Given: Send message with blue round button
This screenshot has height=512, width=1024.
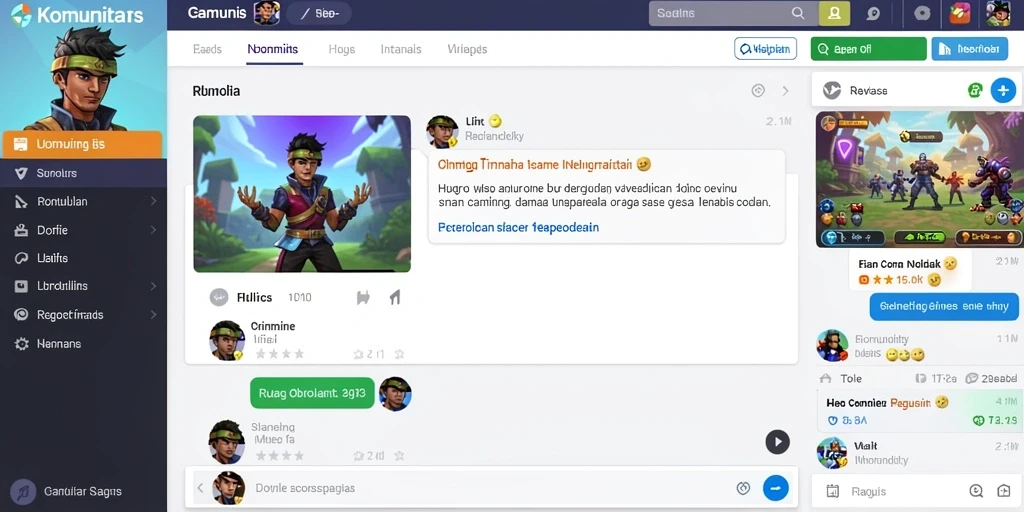Looking at the screenshot, I should click(776, 488).
